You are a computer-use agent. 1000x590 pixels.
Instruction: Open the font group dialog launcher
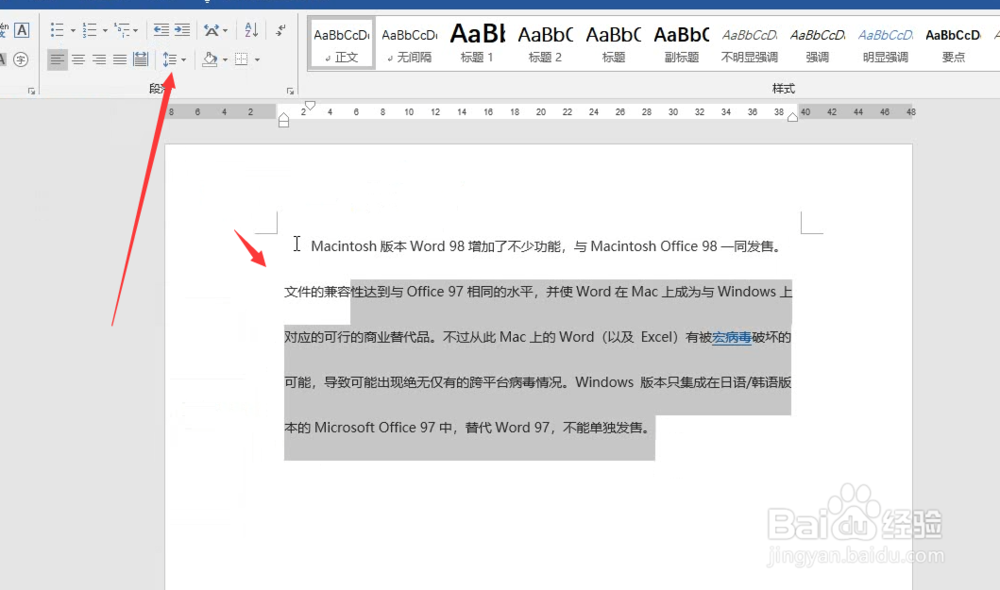pos(31,91)
